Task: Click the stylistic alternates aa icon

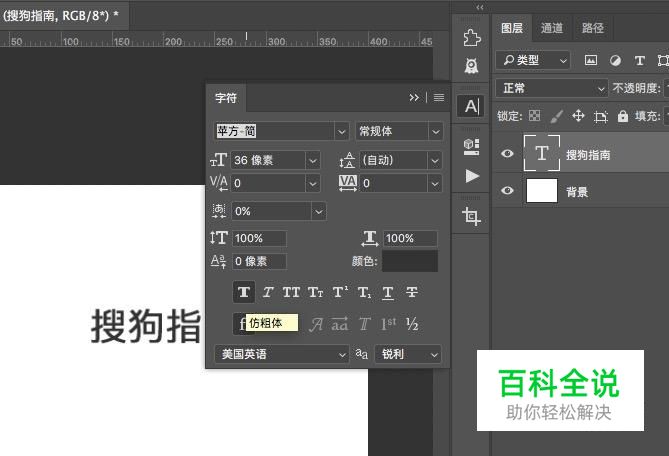Action: [x=340, y=325]
